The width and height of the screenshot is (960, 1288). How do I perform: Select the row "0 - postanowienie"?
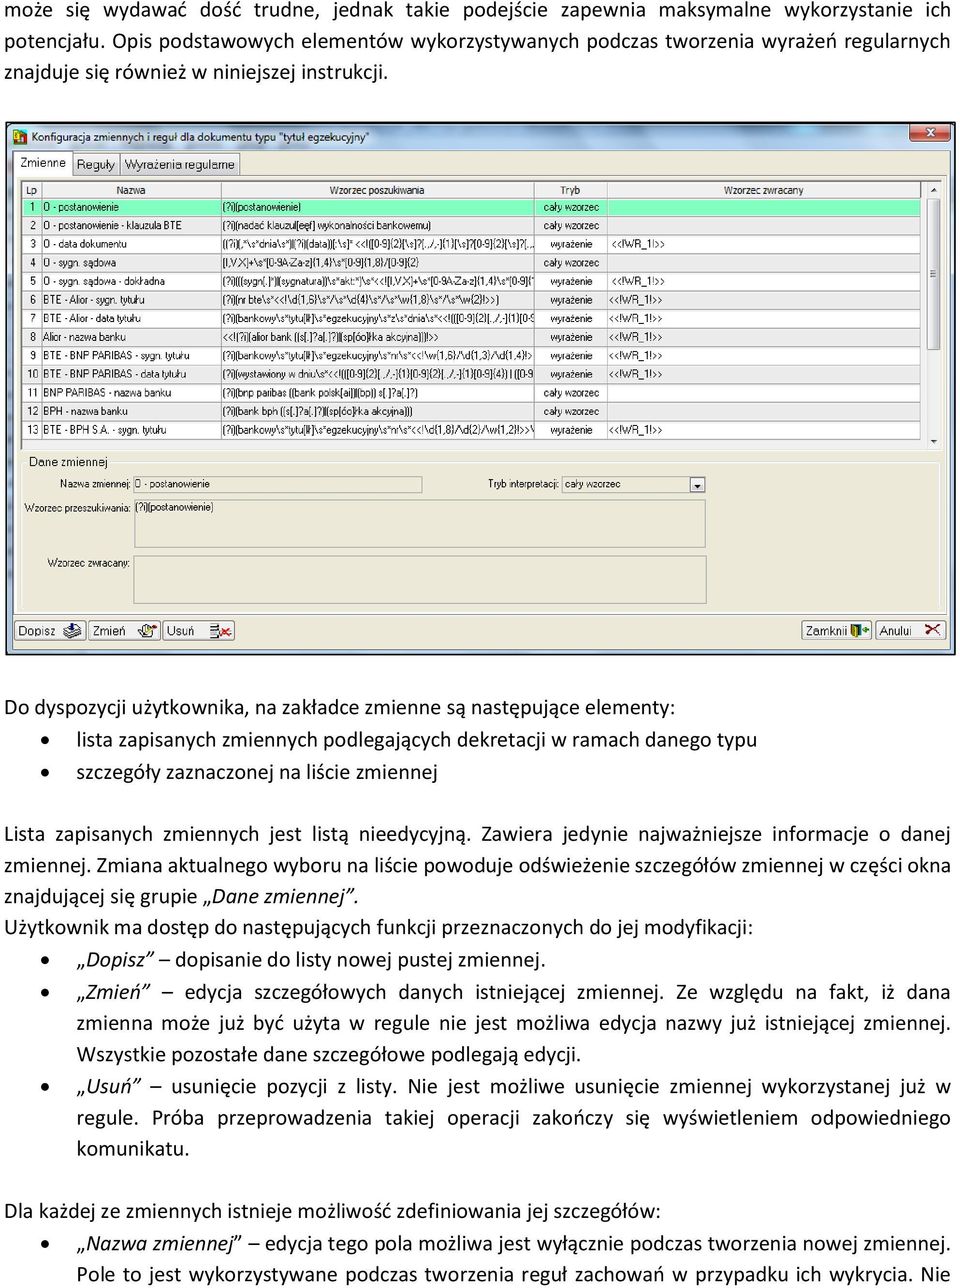pyautogui.click(x=470, y=207)
